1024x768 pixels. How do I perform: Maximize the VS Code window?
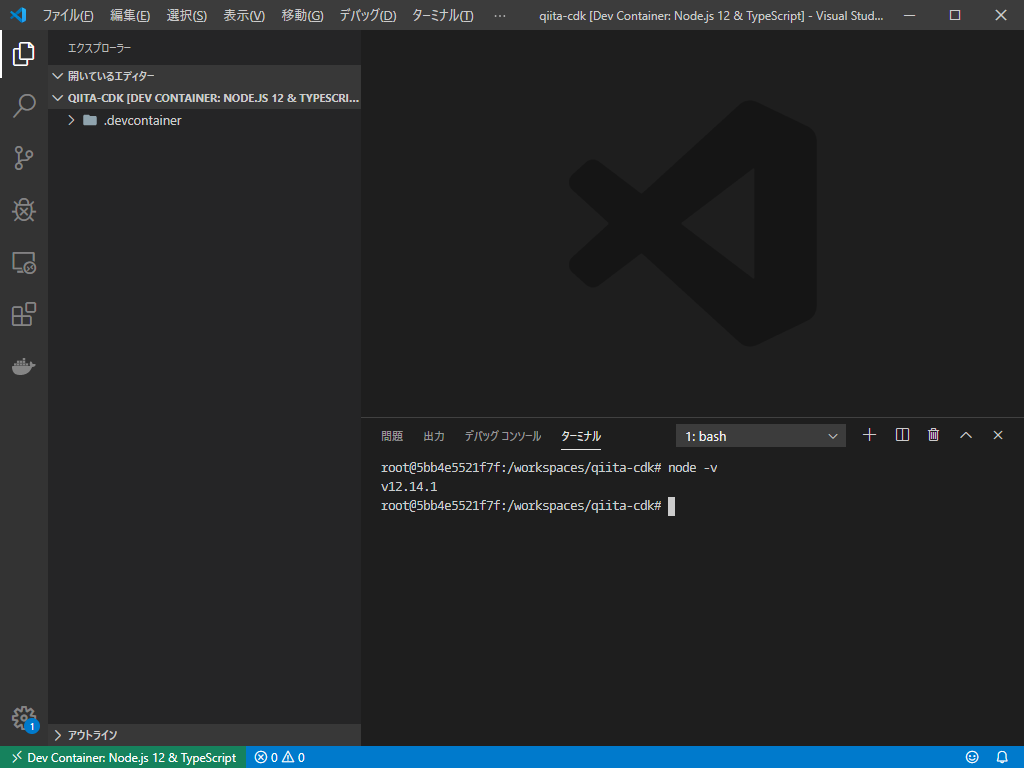(x=955, y=15)
